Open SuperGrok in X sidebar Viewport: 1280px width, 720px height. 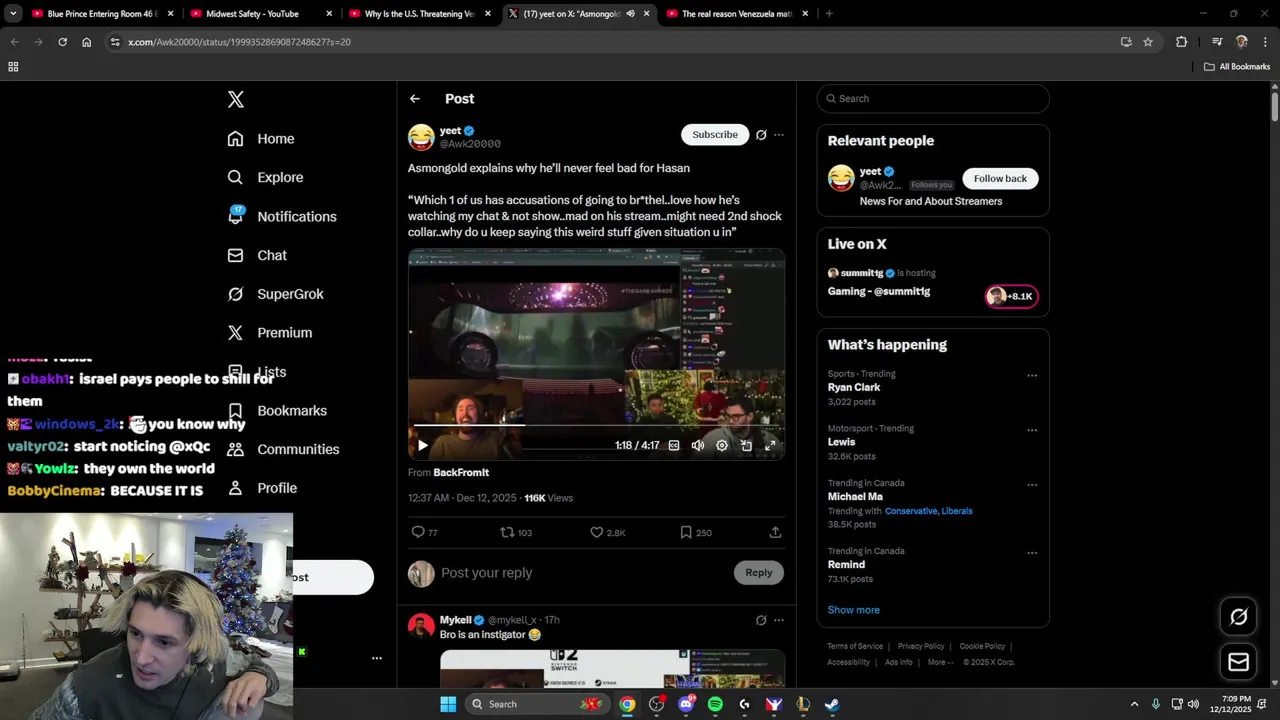[x=275, y=294]
